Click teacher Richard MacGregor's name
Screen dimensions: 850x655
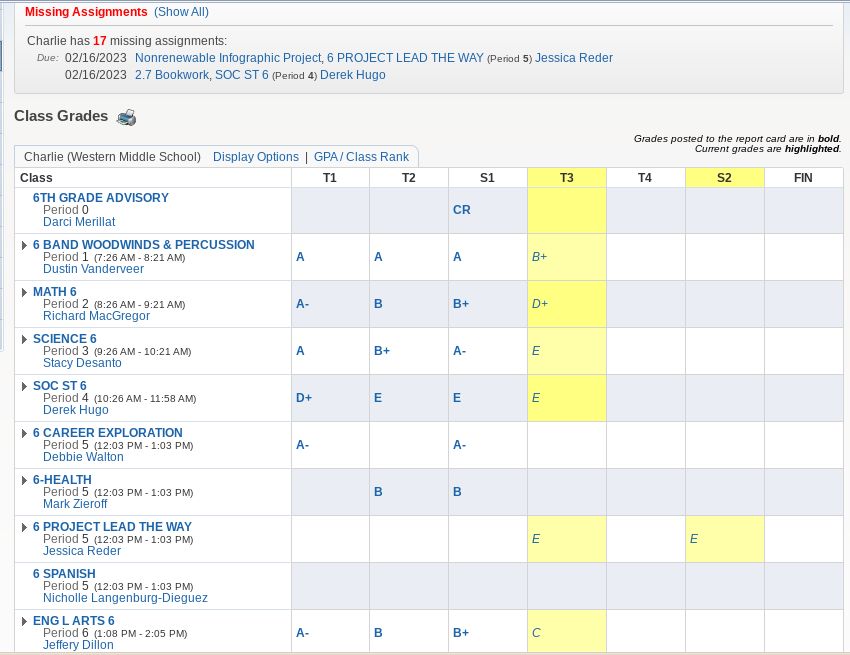click(x=96, y=316)
